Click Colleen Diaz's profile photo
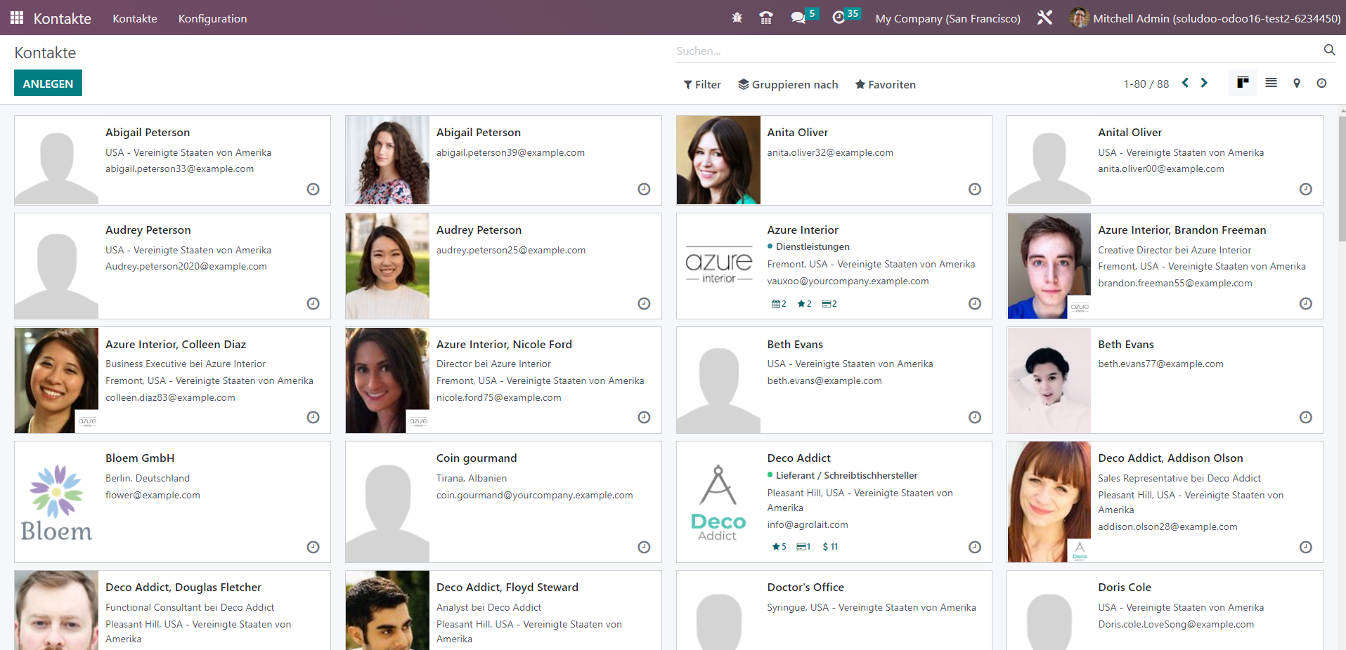 [x=57, y=380]
